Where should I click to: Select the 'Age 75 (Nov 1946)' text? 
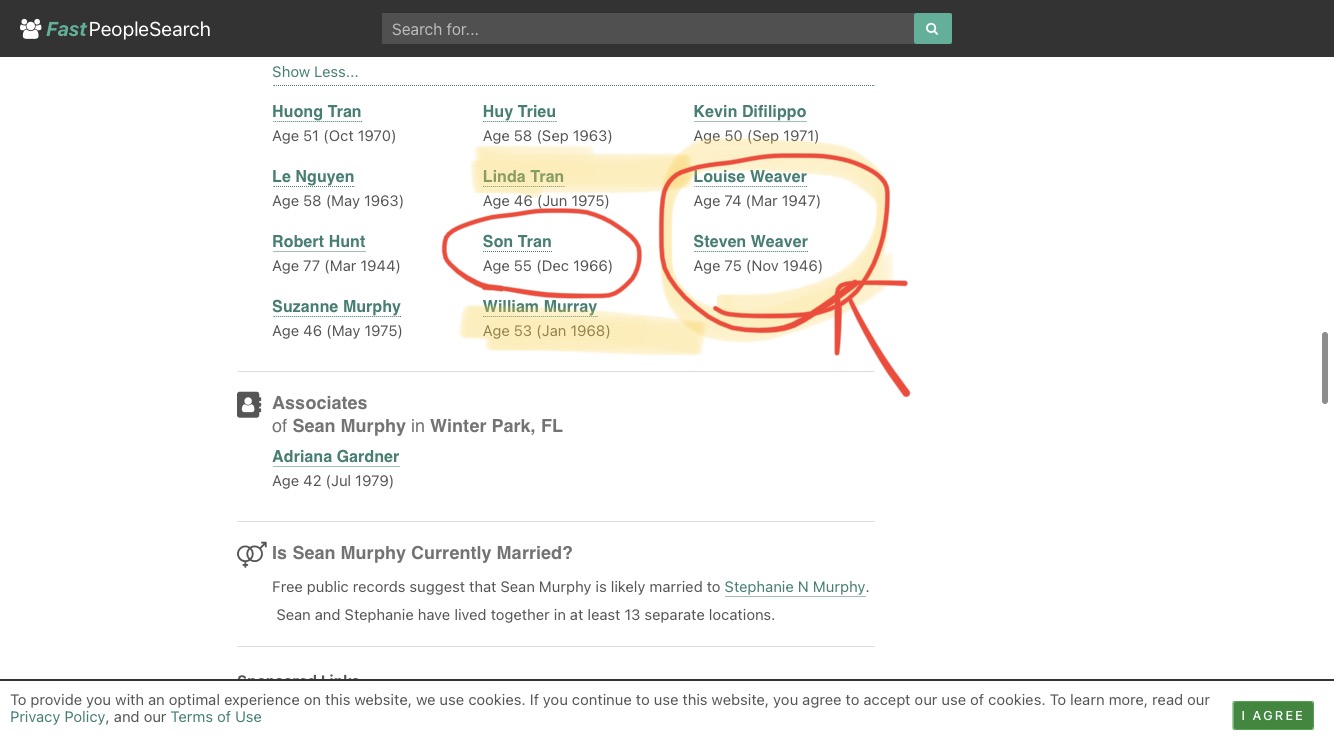point(758,266)
